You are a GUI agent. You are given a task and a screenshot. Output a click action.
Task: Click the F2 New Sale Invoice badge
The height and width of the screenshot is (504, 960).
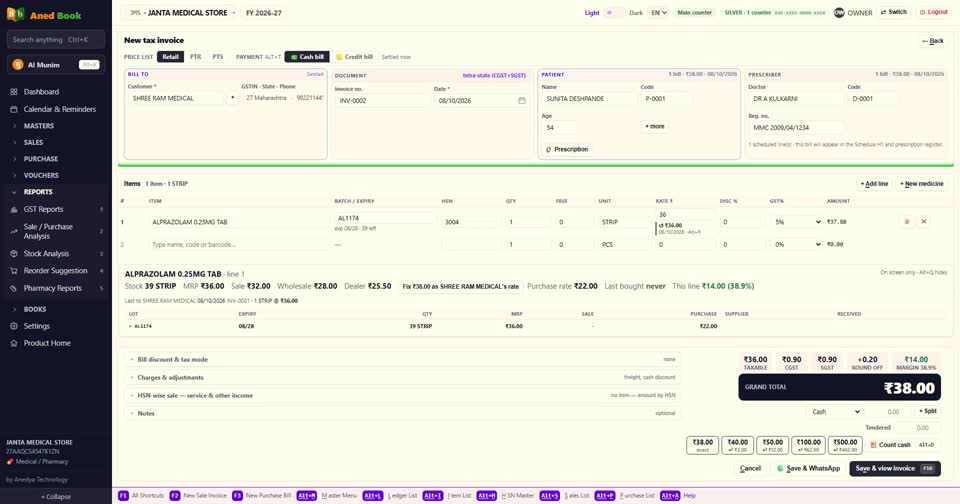coord(175,495)
